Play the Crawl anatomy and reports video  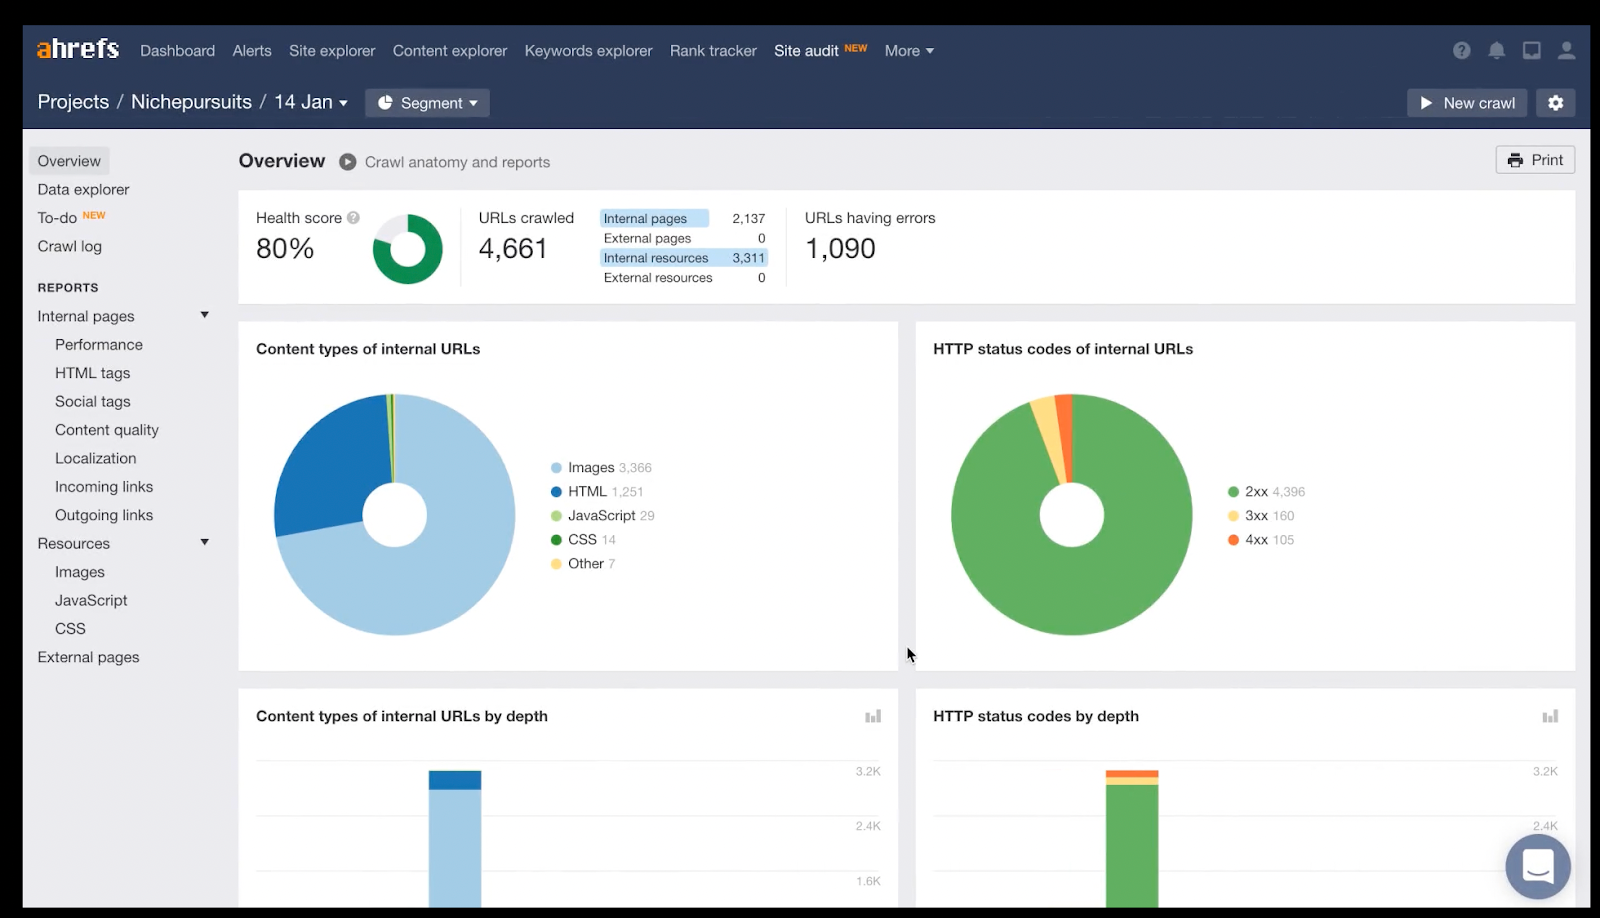point(347,162)
